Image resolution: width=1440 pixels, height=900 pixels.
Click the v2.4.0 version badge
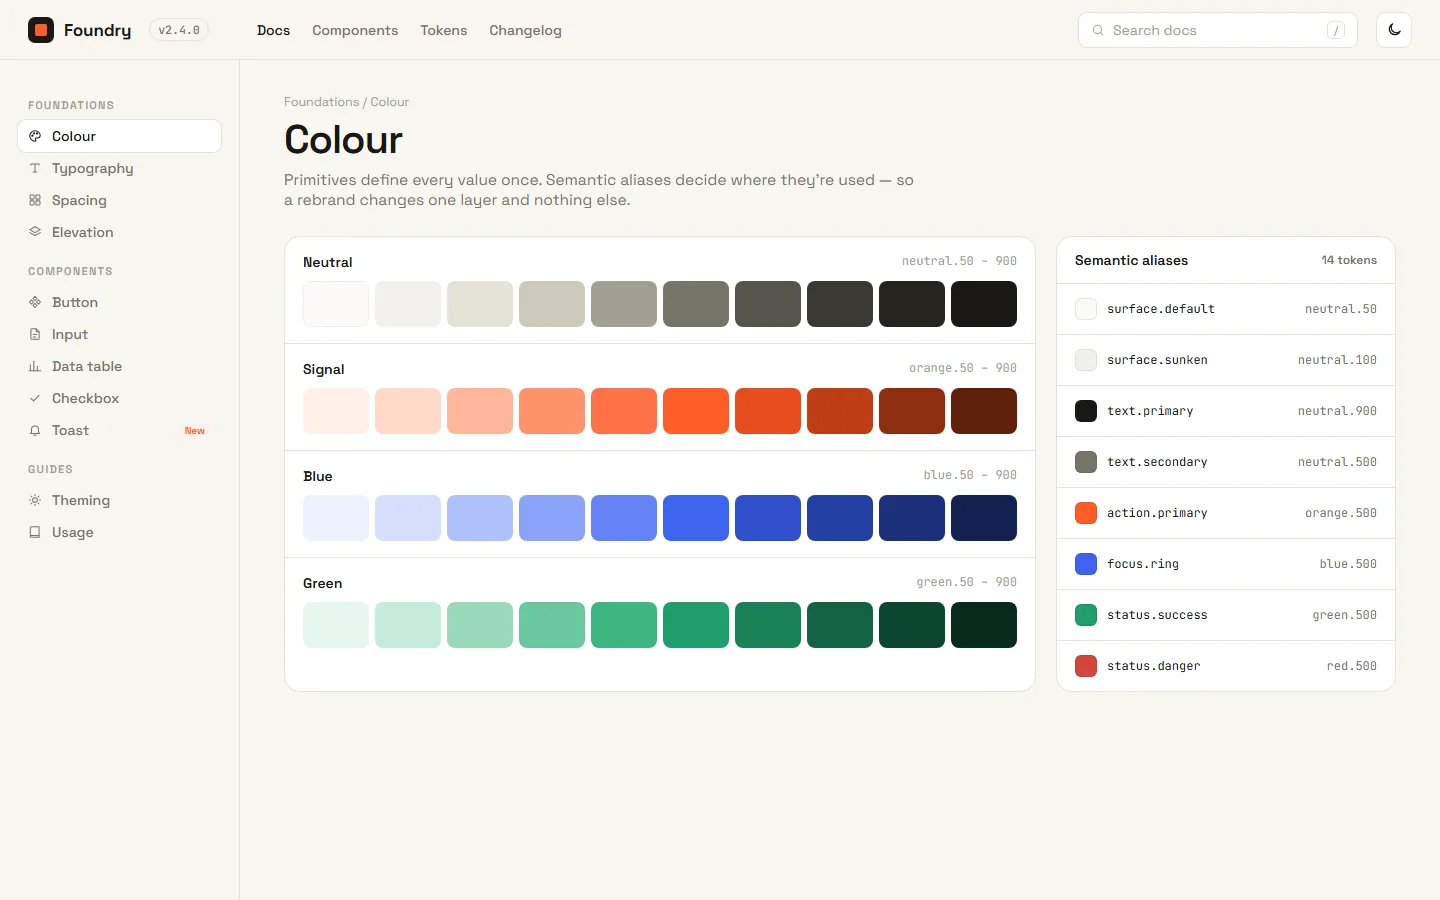coord(179,30)
